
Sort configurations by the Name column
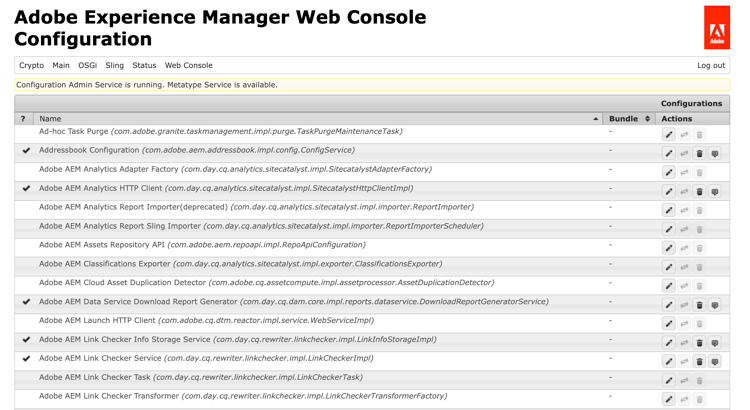[x=318, y=119]
